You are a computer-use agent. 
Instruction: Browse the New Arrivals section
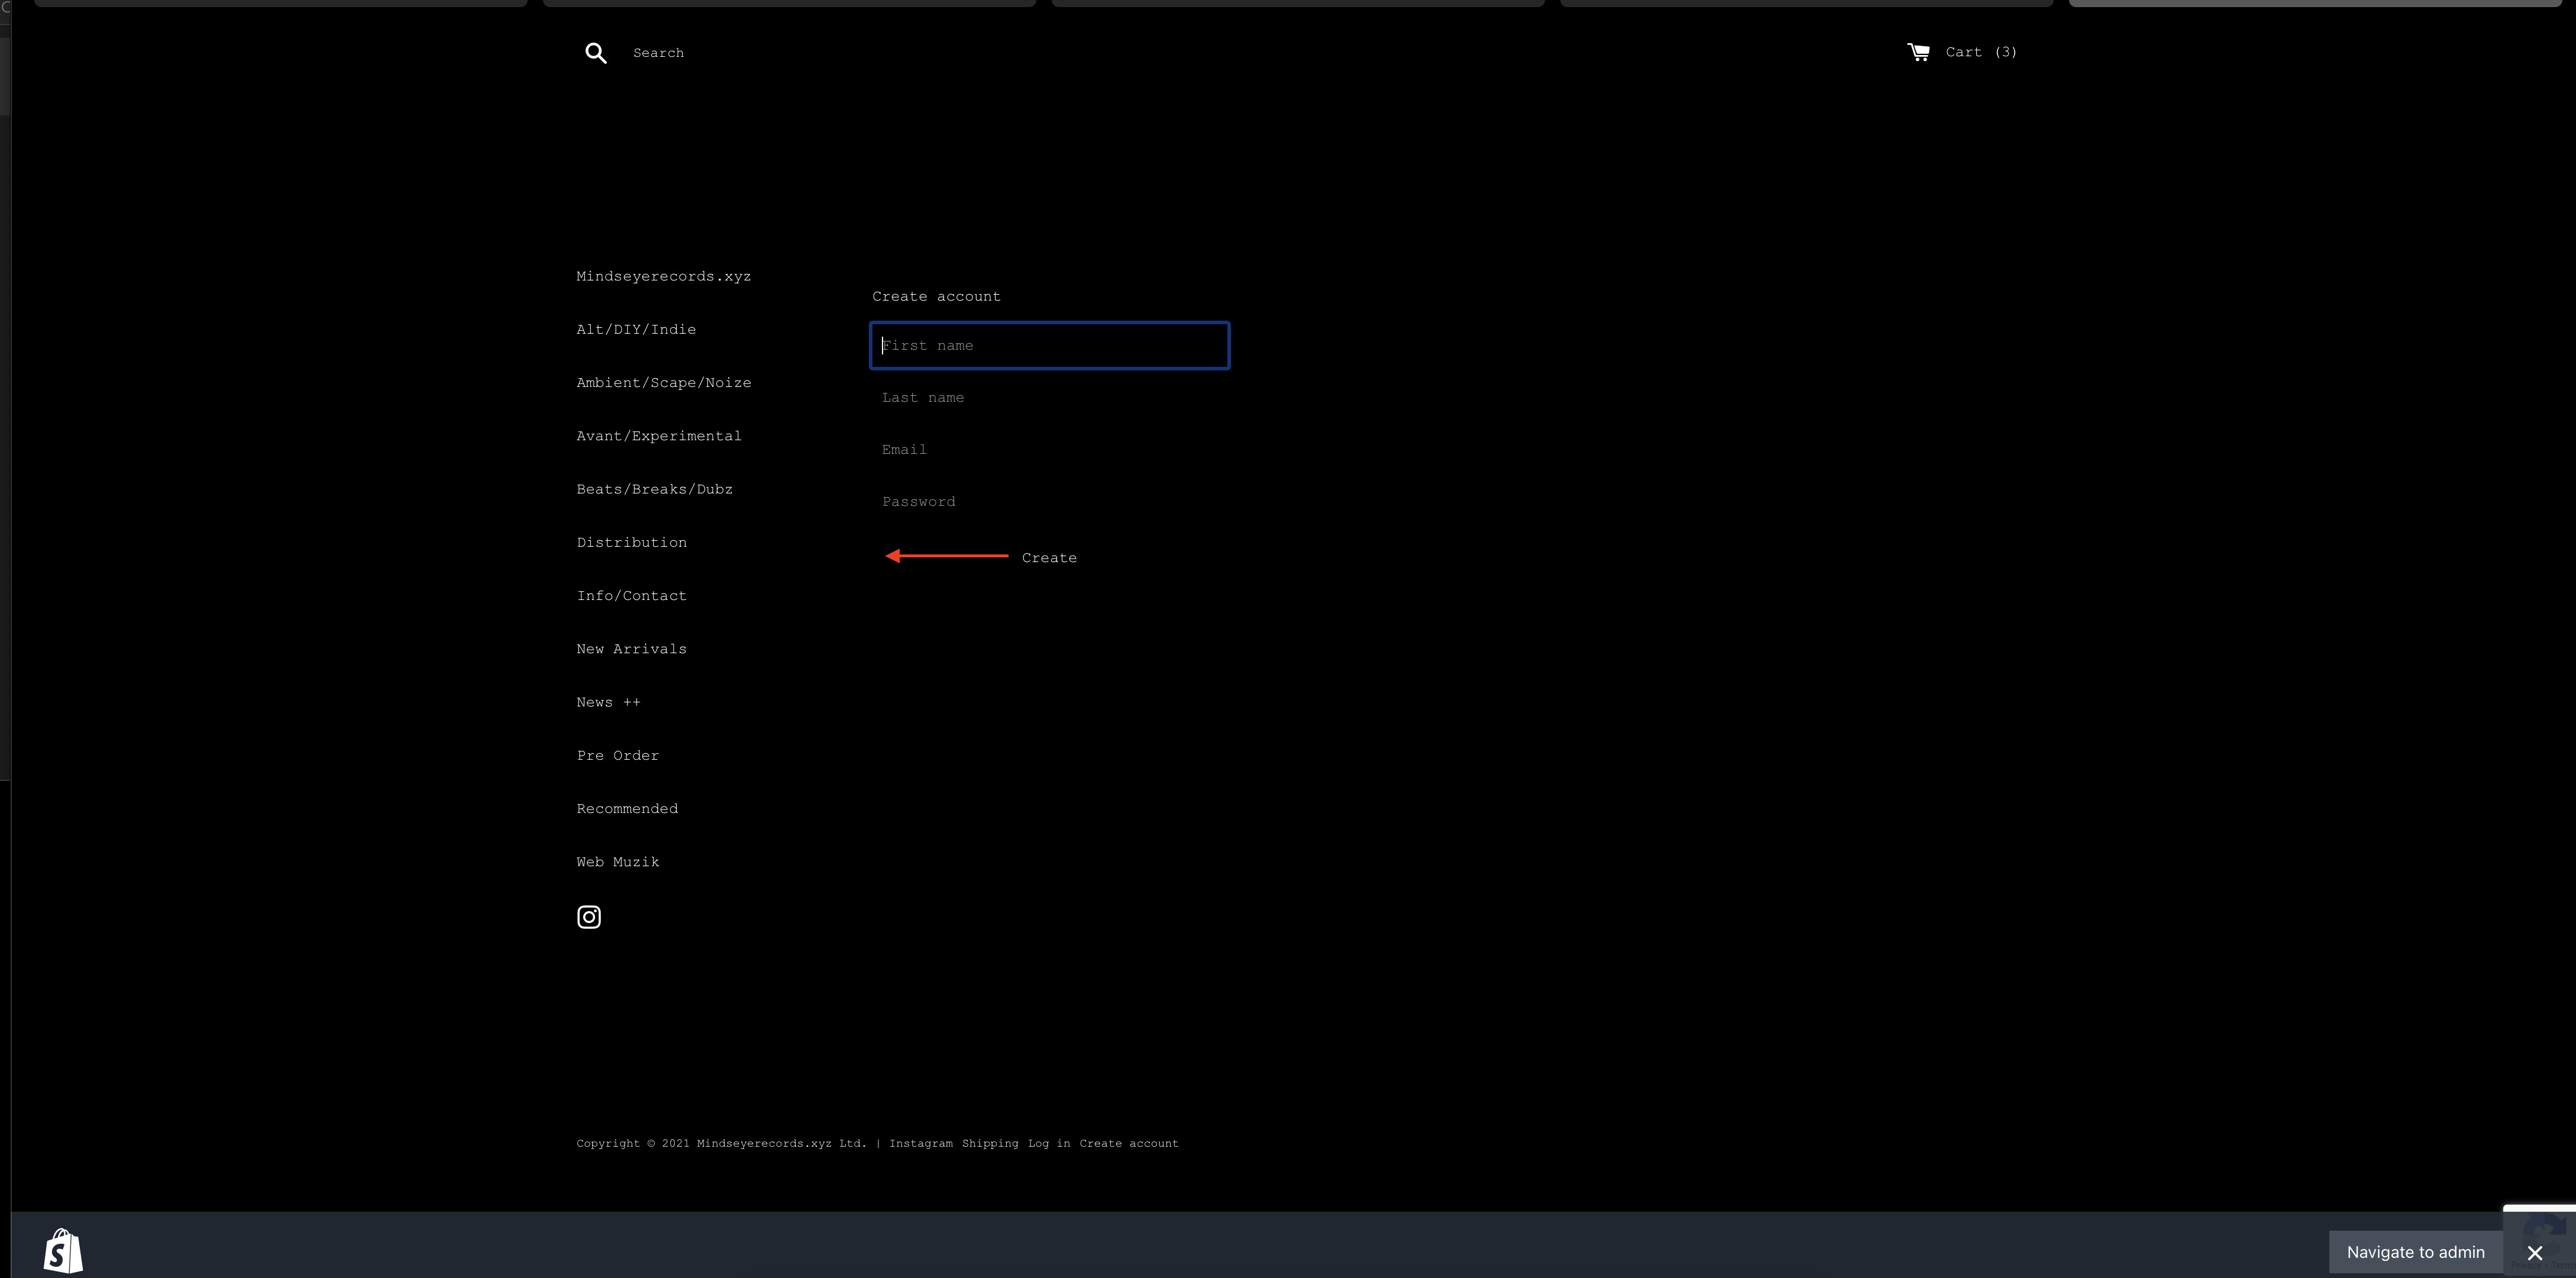pyautogui.click(x=631, y=649)
